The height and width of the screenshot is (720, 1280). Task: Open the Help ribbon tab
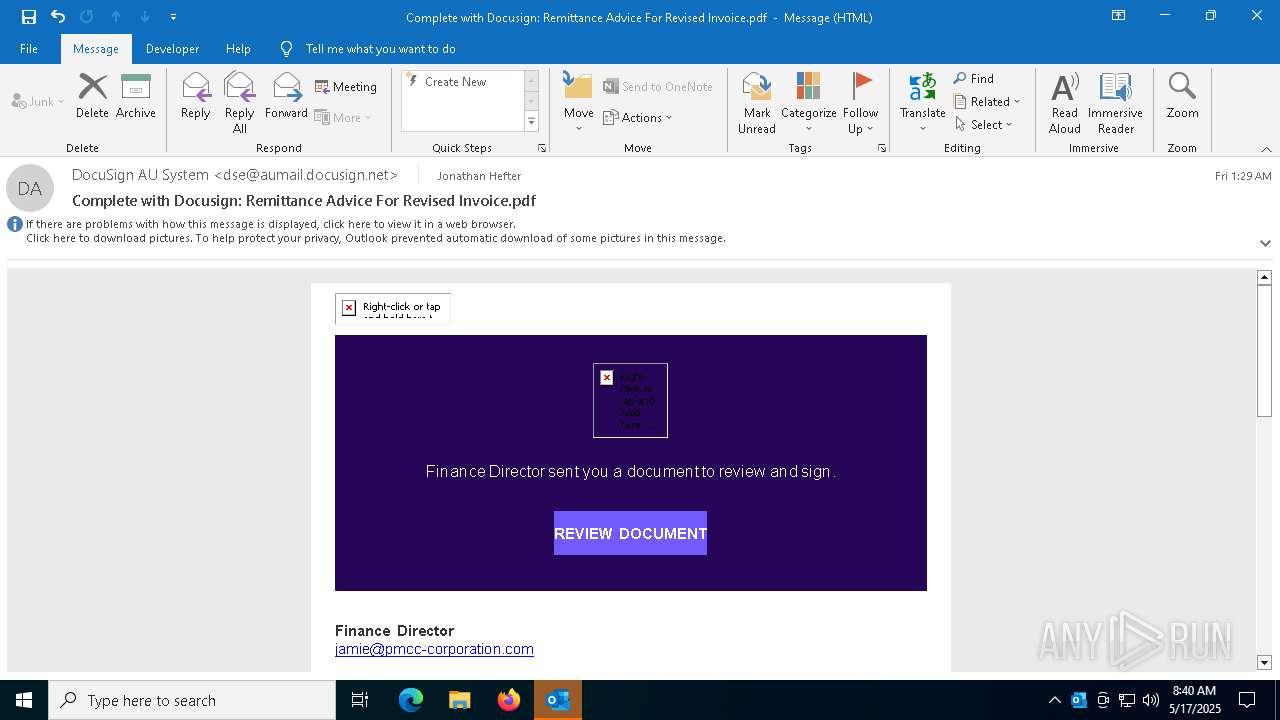click(x=238, y=48)
